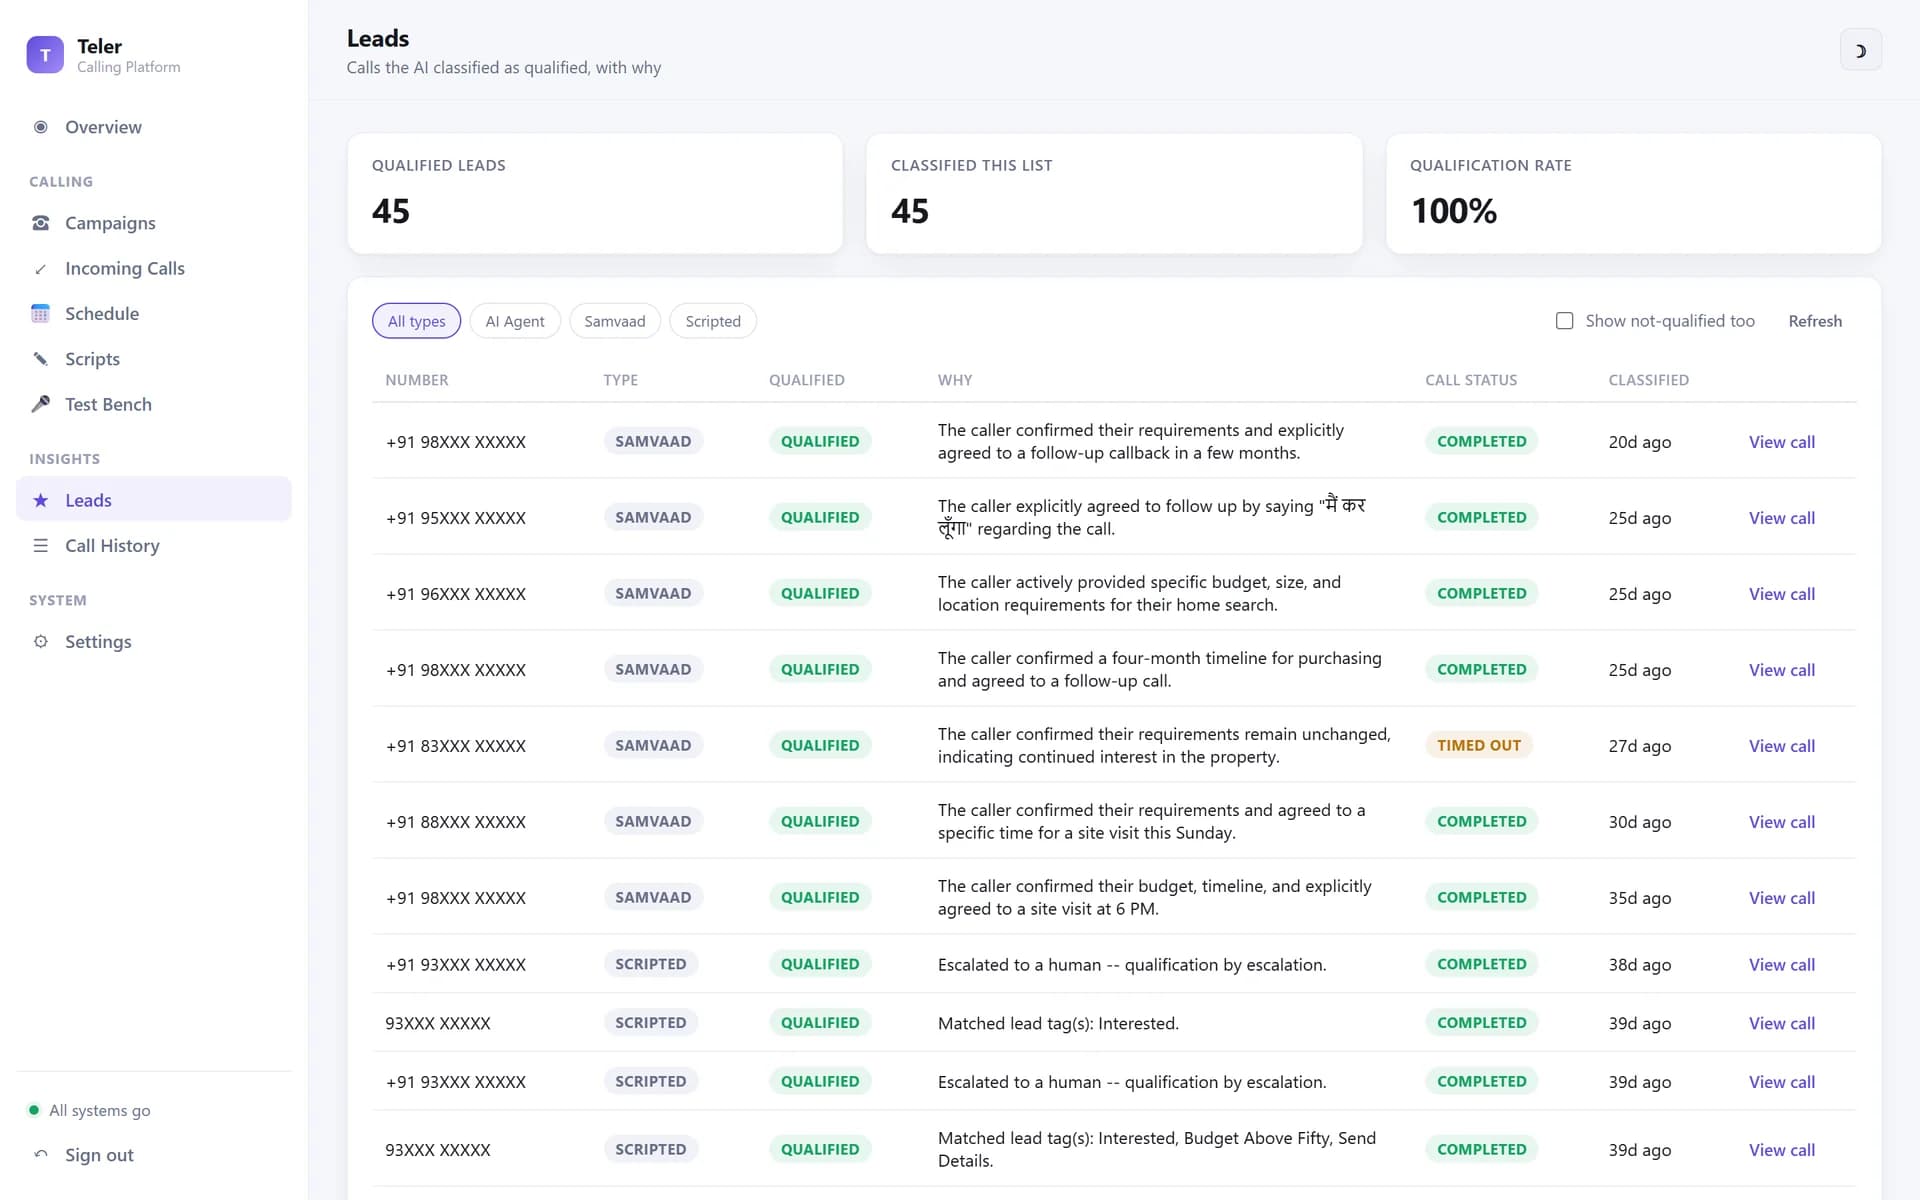This screenshot has height=1200, width=1920.
Task: Click the Classified This List card
Action: (x=1114, y=194)
